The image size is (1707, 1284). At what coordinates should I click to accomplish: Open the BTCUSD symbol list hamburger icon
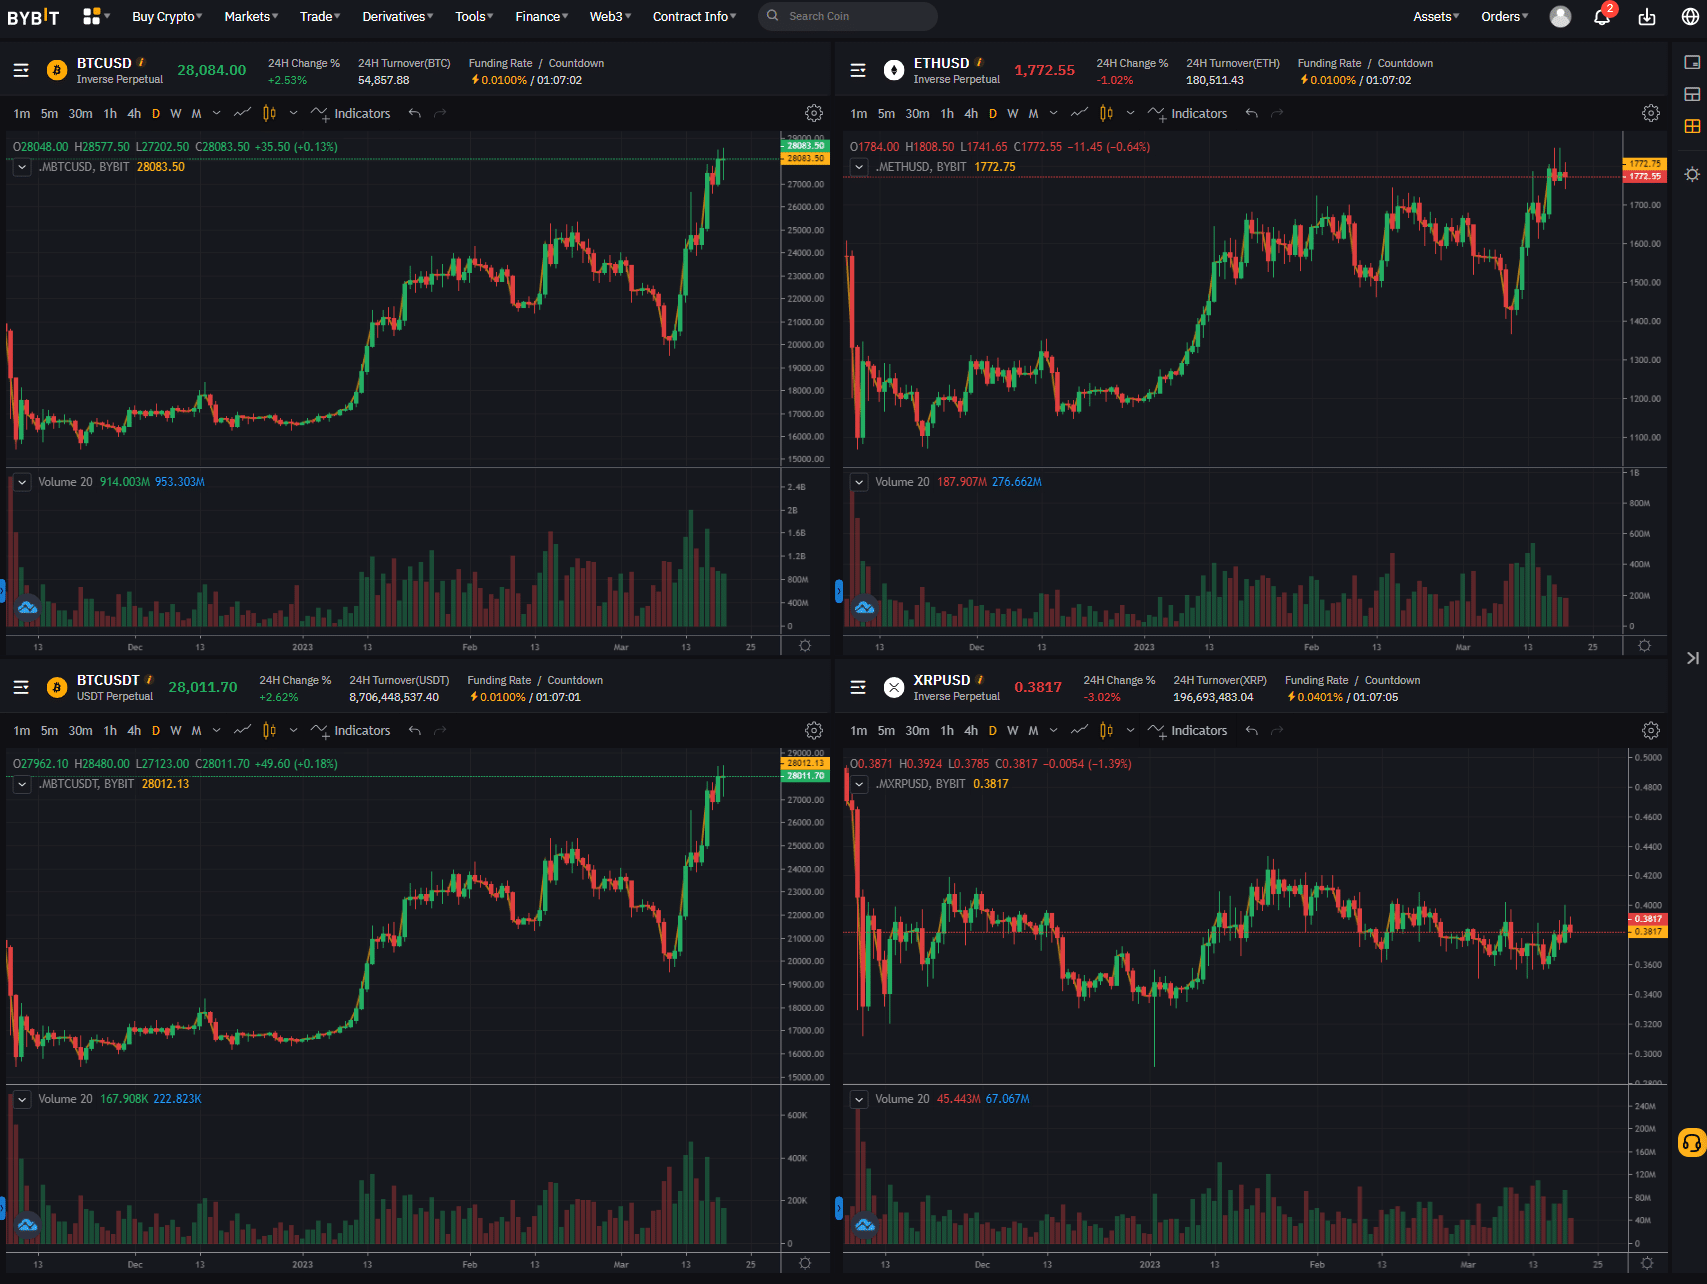coord(21,70)
